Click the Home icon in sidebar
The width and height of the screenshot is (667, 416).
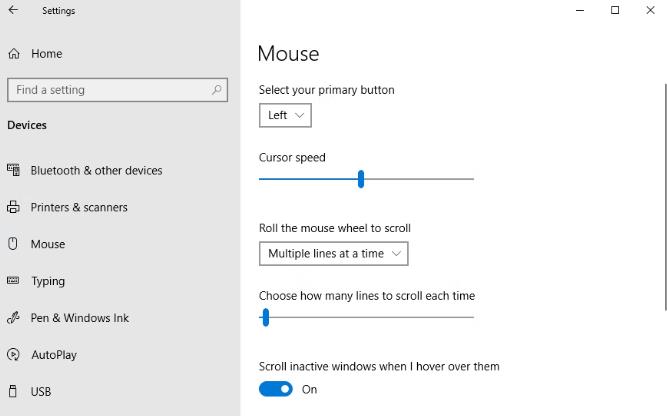[x=13, y=53]
